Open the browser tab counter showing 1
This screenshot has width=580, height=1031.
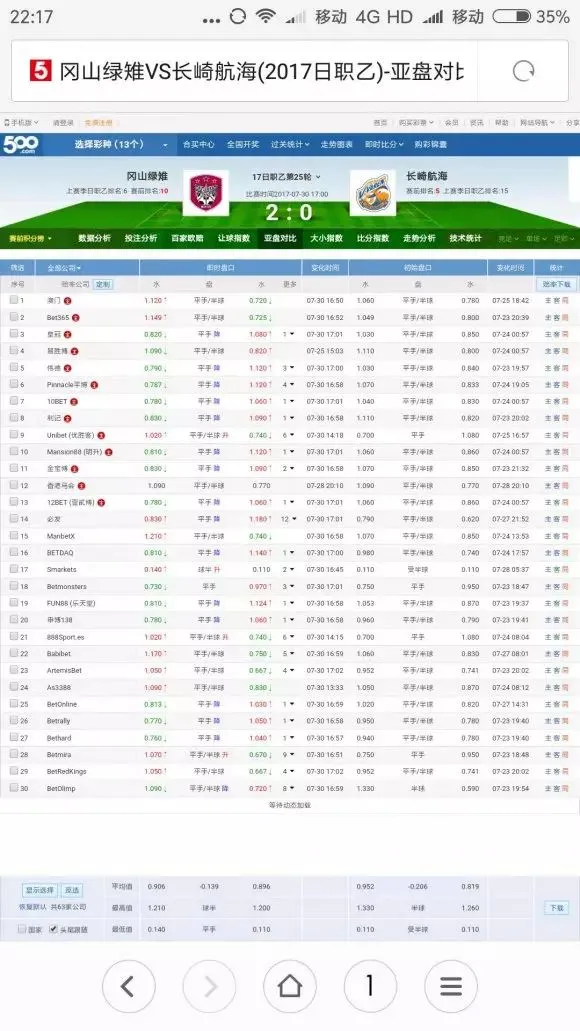[x=370, y=986]
